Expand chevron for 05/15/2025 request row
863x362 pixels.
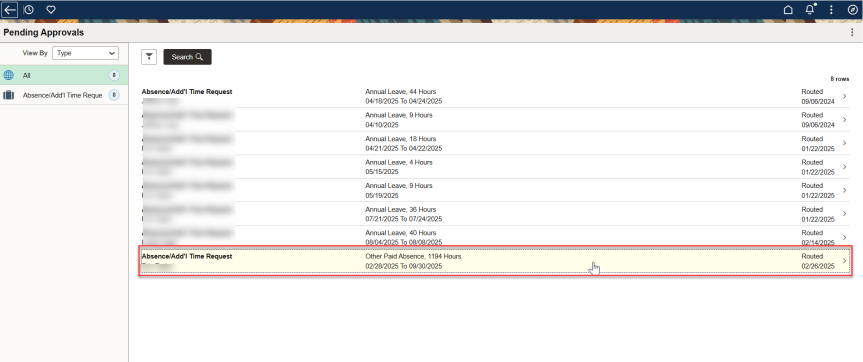pos(845,167)
